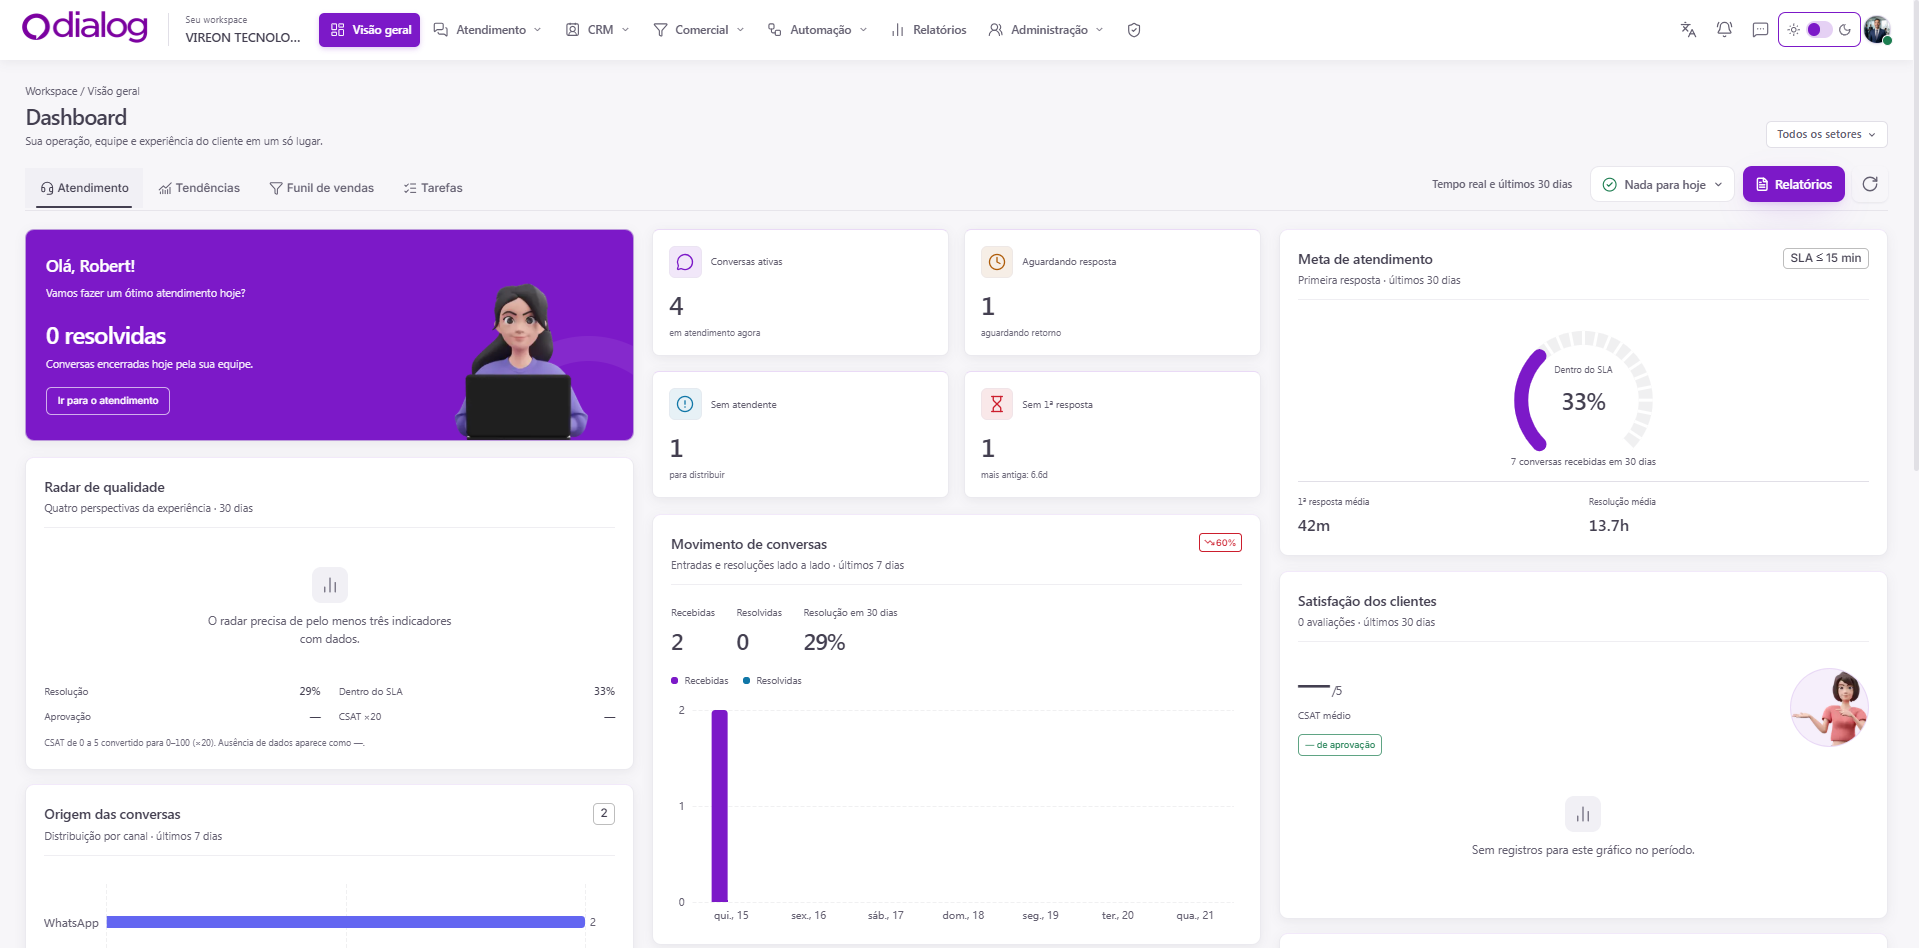Screen dimensions: 1919x948
Task: Click the VIREON TECNOLO... workspace name
Action: (x=243, y=37)
